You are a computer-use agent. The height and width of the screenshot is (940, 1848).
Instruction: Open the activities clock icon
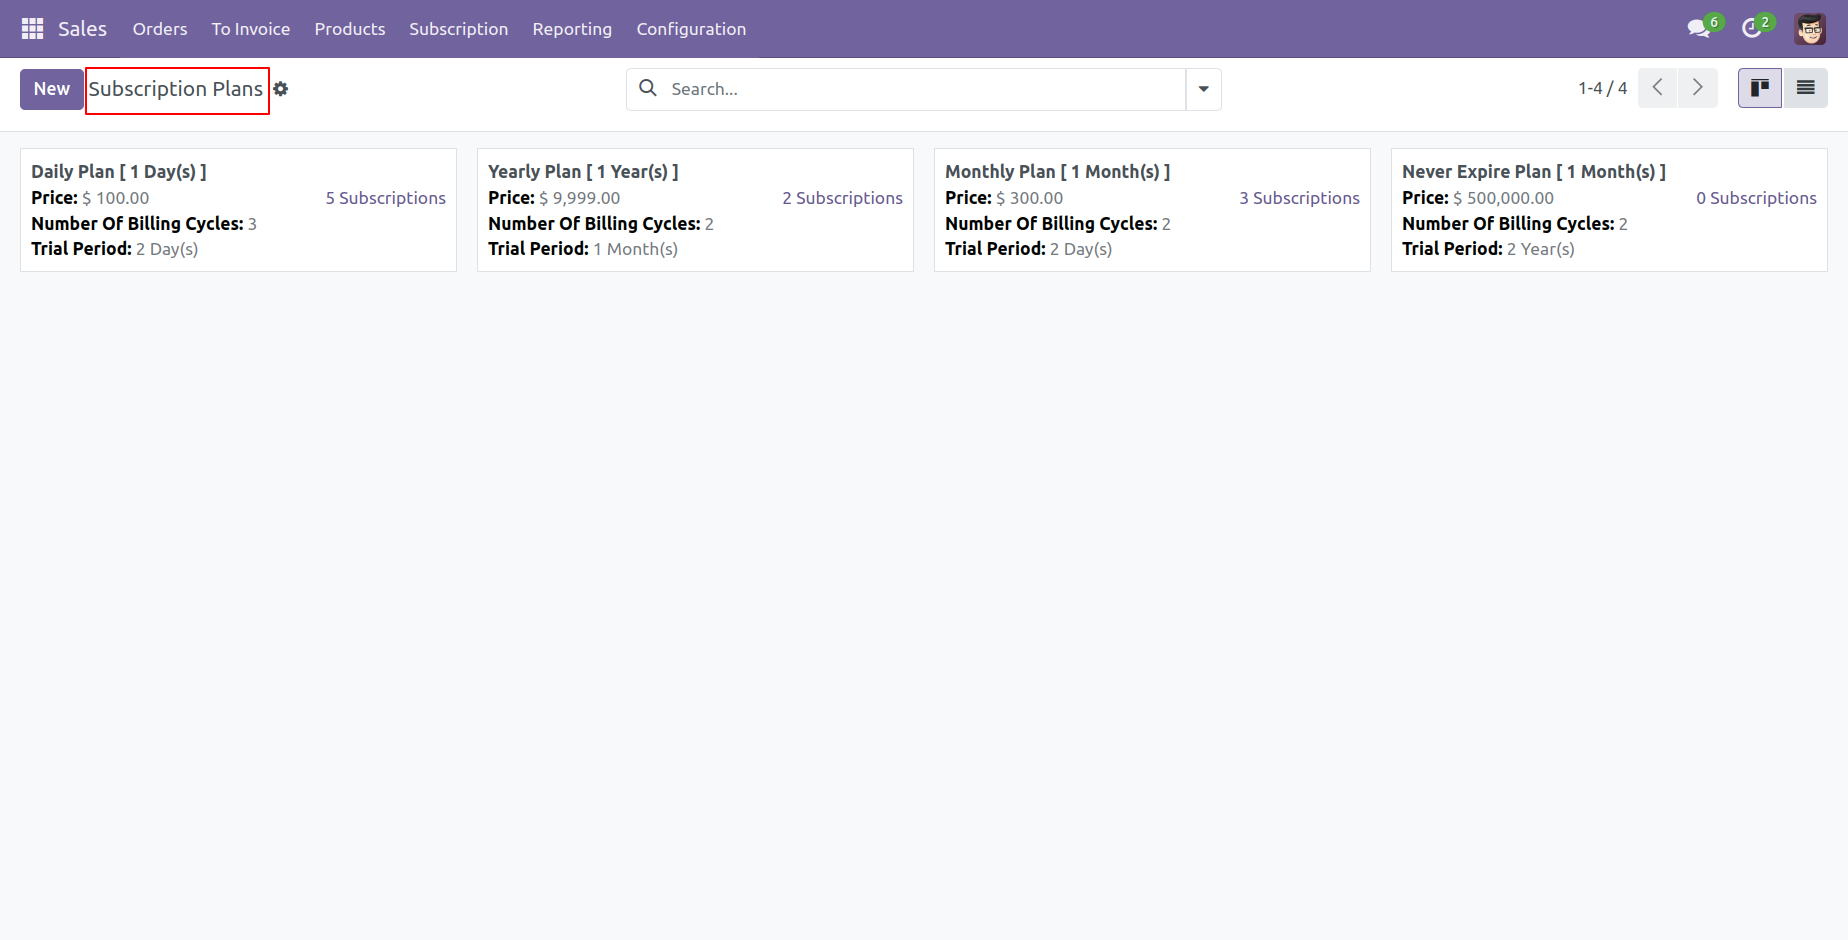[1751, 29]
